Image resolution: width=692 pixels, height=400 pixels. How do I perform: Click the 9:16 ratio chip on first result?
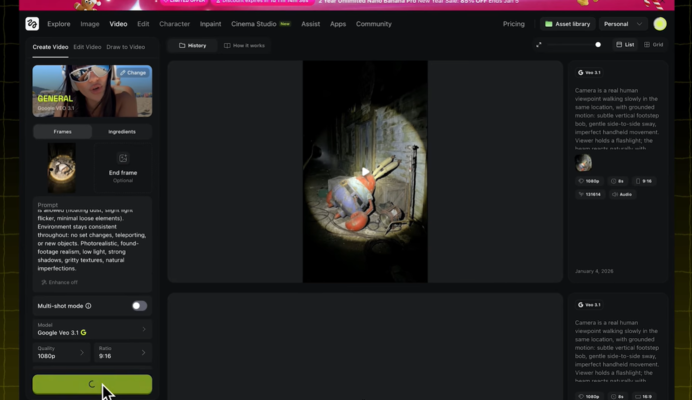click(x=643, y=181)
